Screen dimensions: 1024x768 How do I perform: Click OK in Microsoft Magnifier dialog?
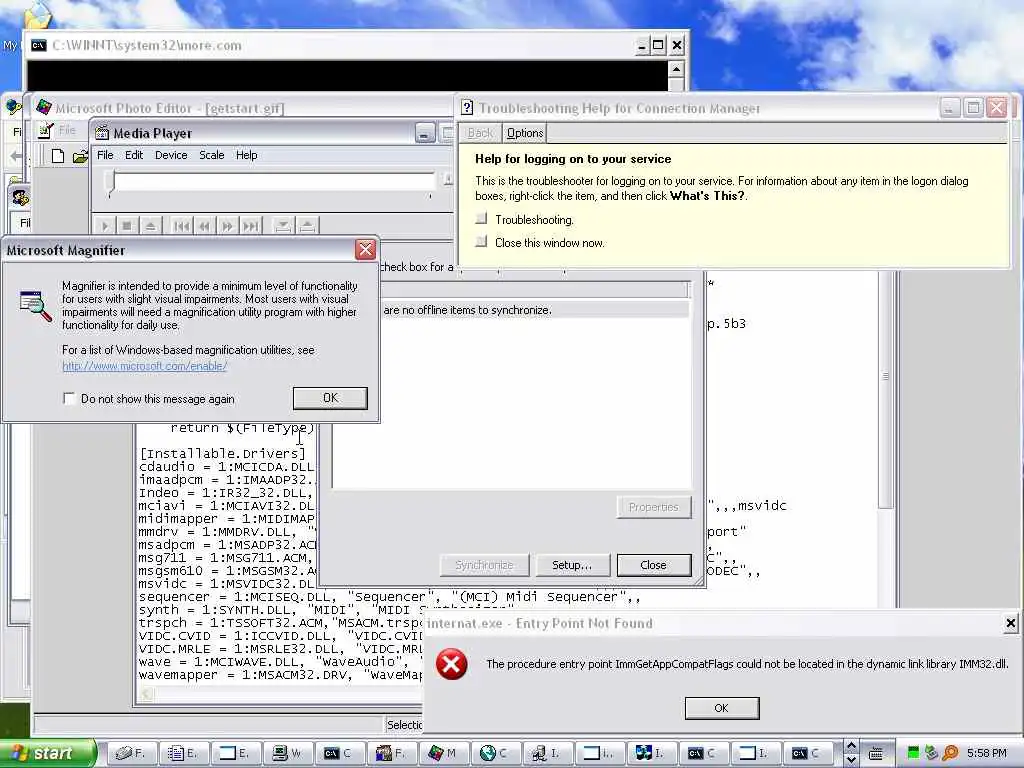pos(330,398)
